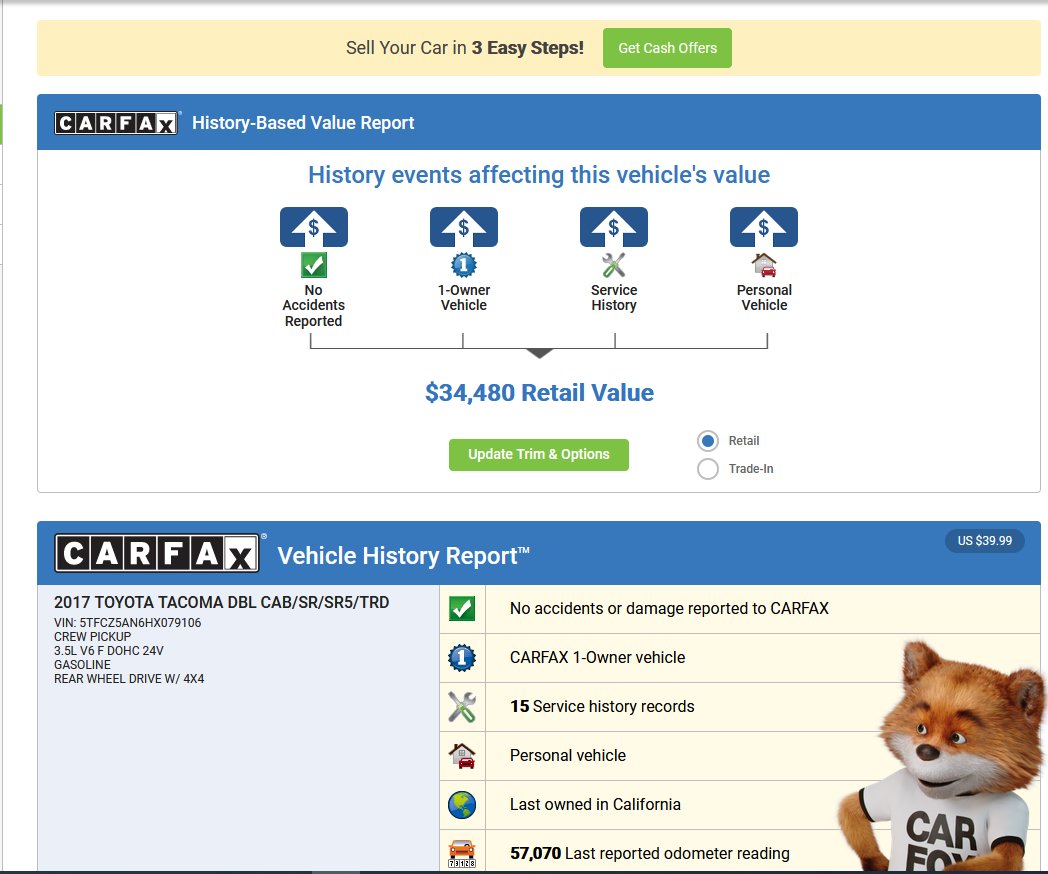Click 'History events affecting this vehicle's value' heading
Image resolution: width=1048 pixels, height=874 pixels.
click(539, 175)
